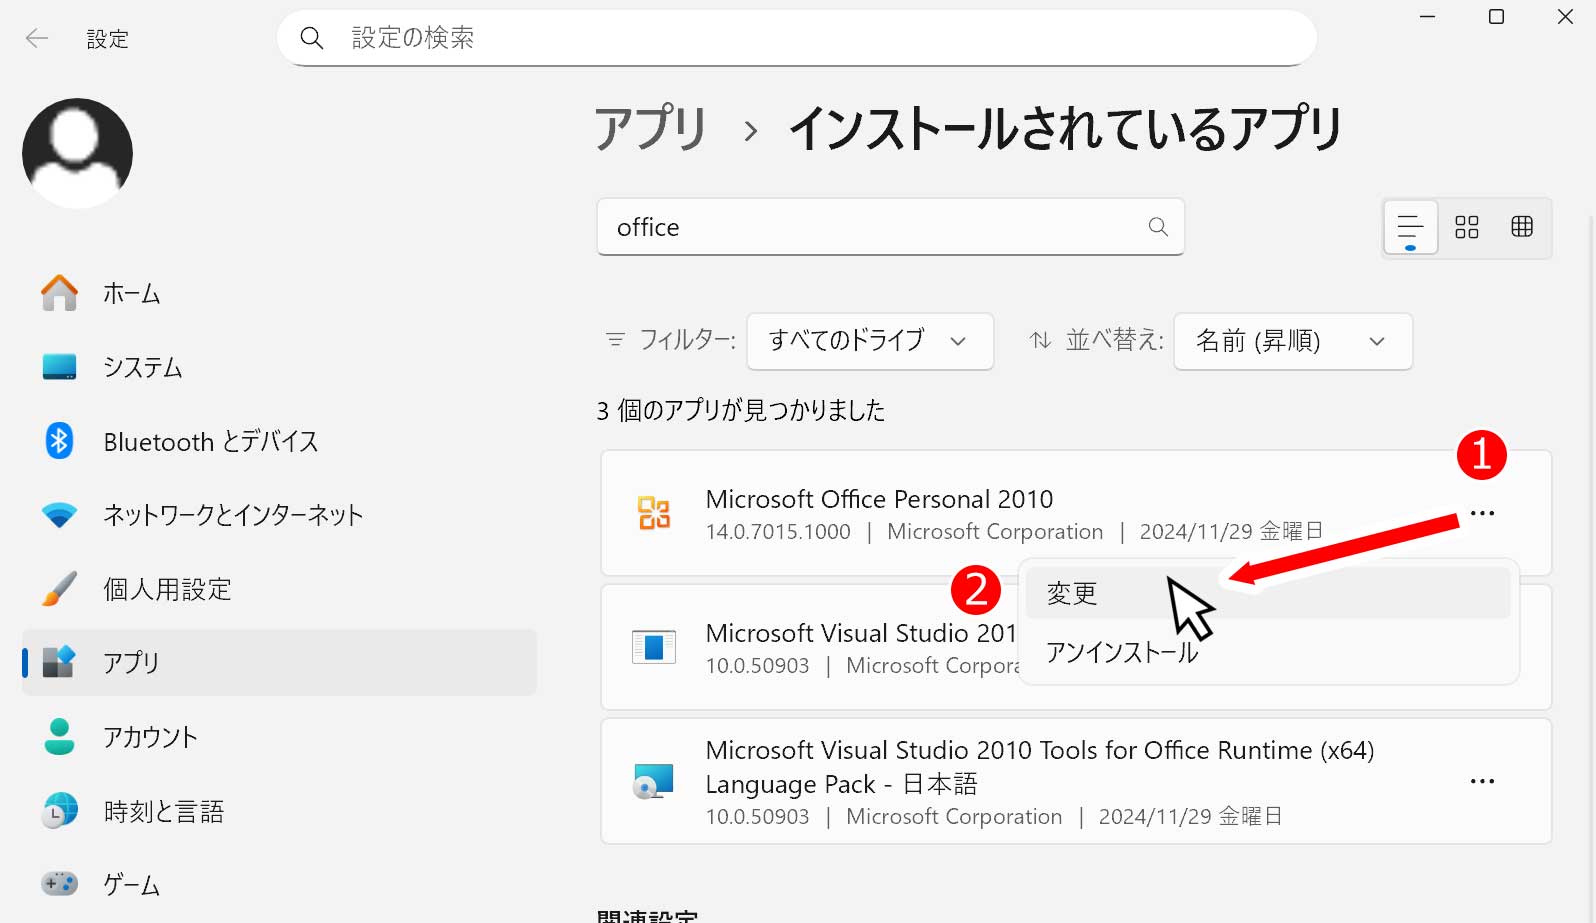
Task: Focus the 設定の検索 search field
Action: point(796,38)
